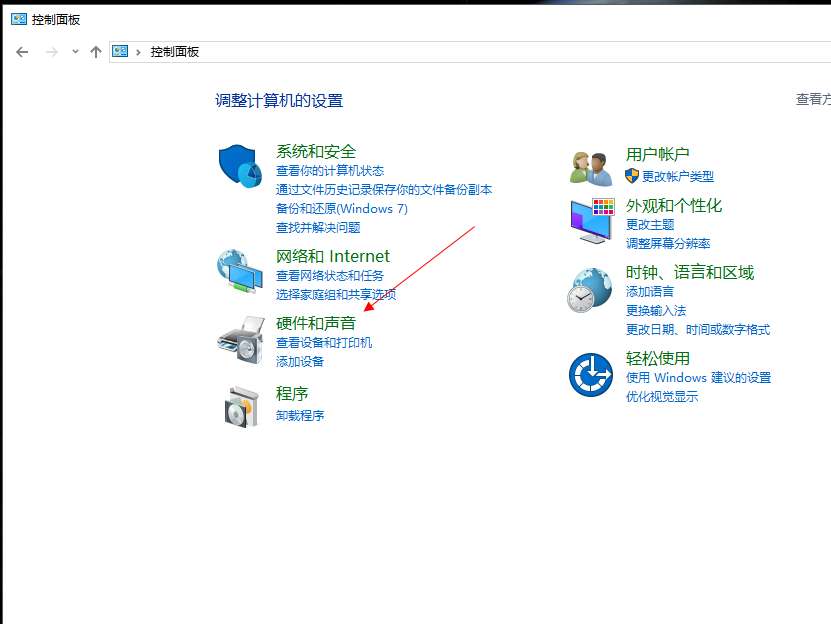Screen dimensions: 831x624
Task: Click the Control Panel icon in title bar
Action: (x=19, y=20)
